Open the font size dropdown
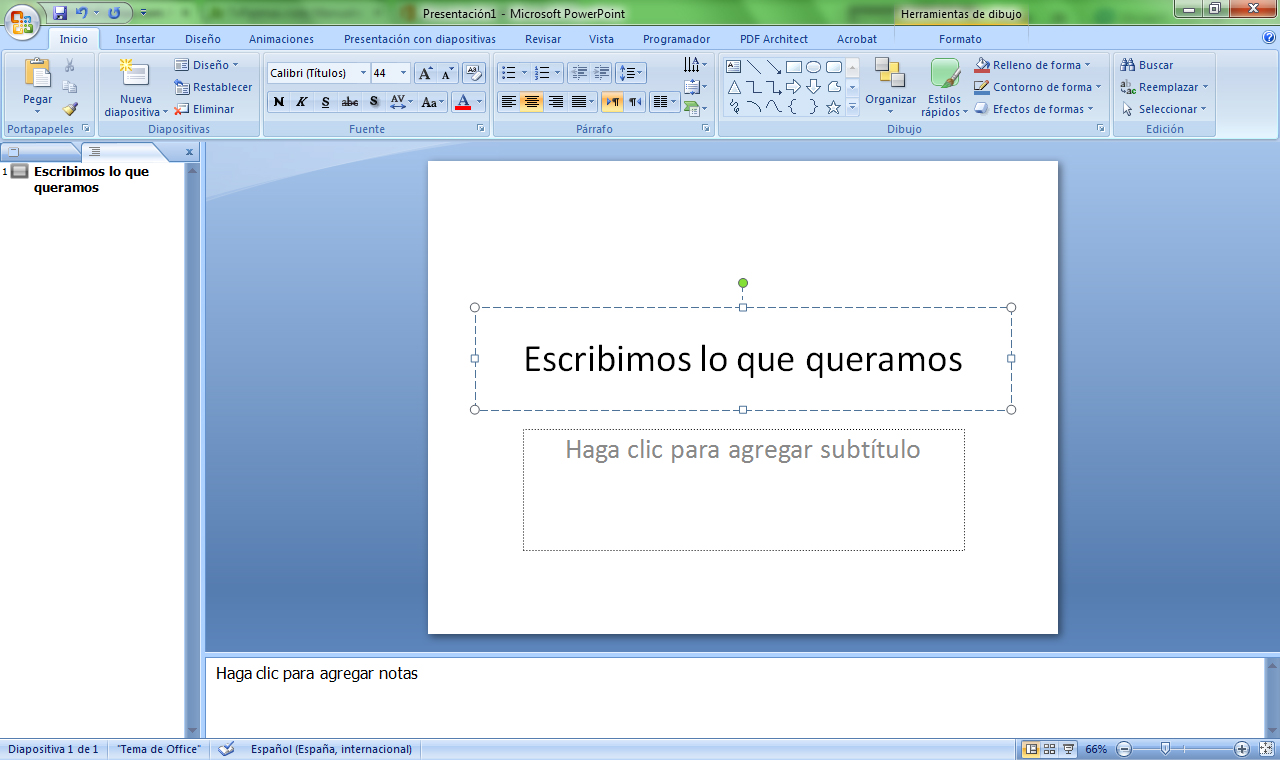 point(404,73)
